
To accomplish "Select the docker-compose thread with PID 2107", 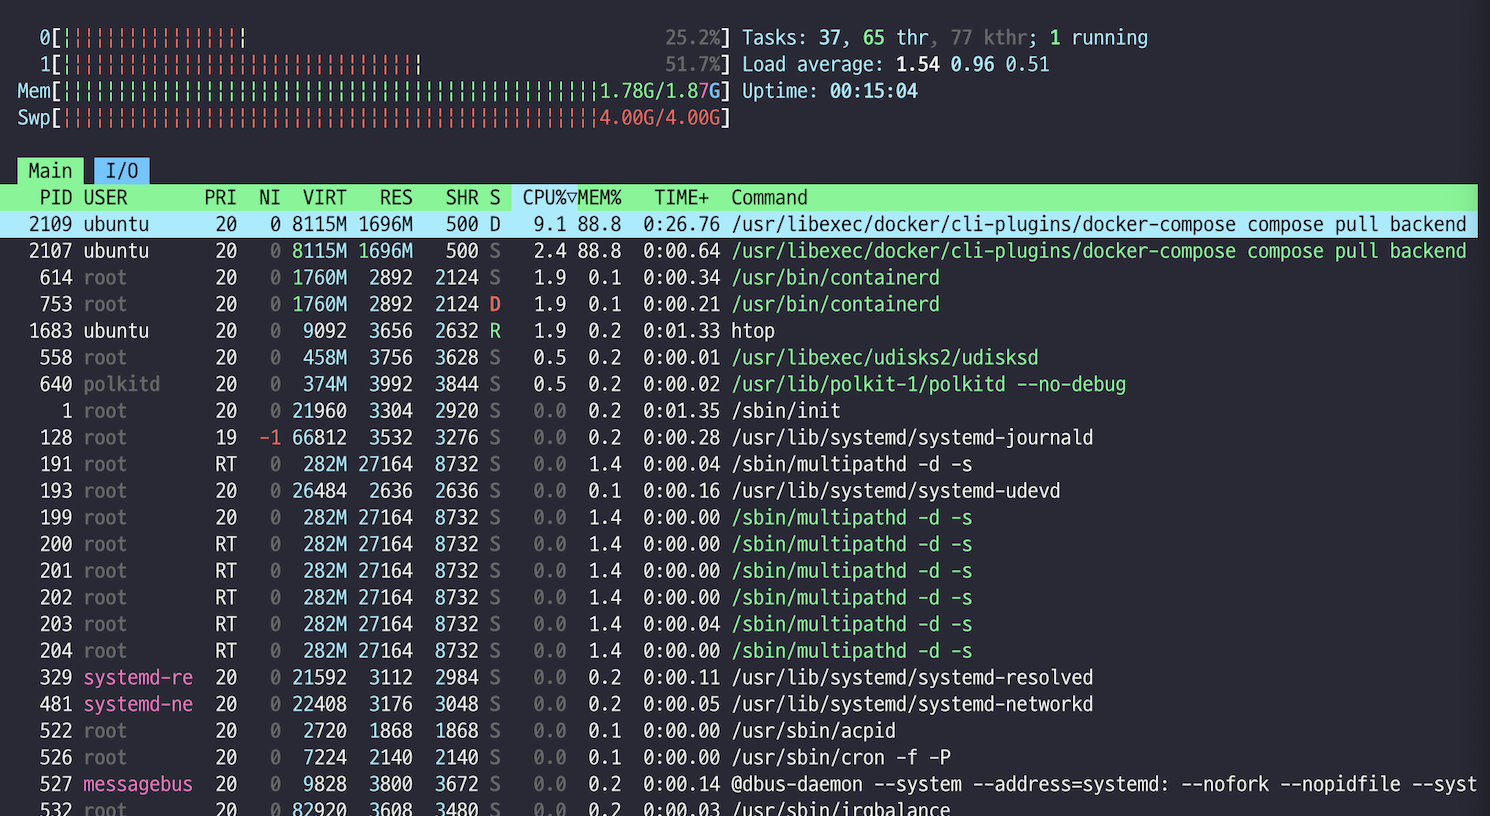I will coord(739,251).
